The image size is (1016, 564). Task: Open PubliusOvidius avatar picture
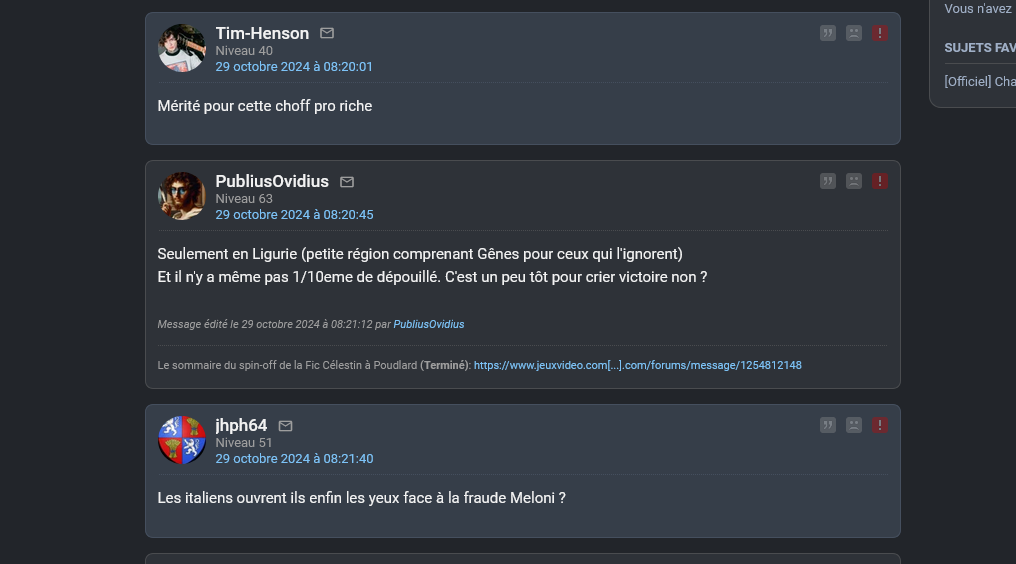(181, 196)
